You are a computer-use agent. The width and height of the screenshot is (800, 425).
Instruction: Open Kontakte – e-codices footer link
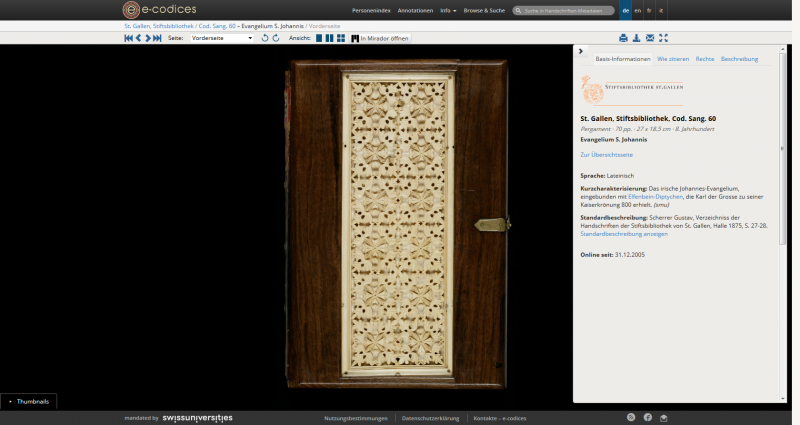[x=499, y=418]
